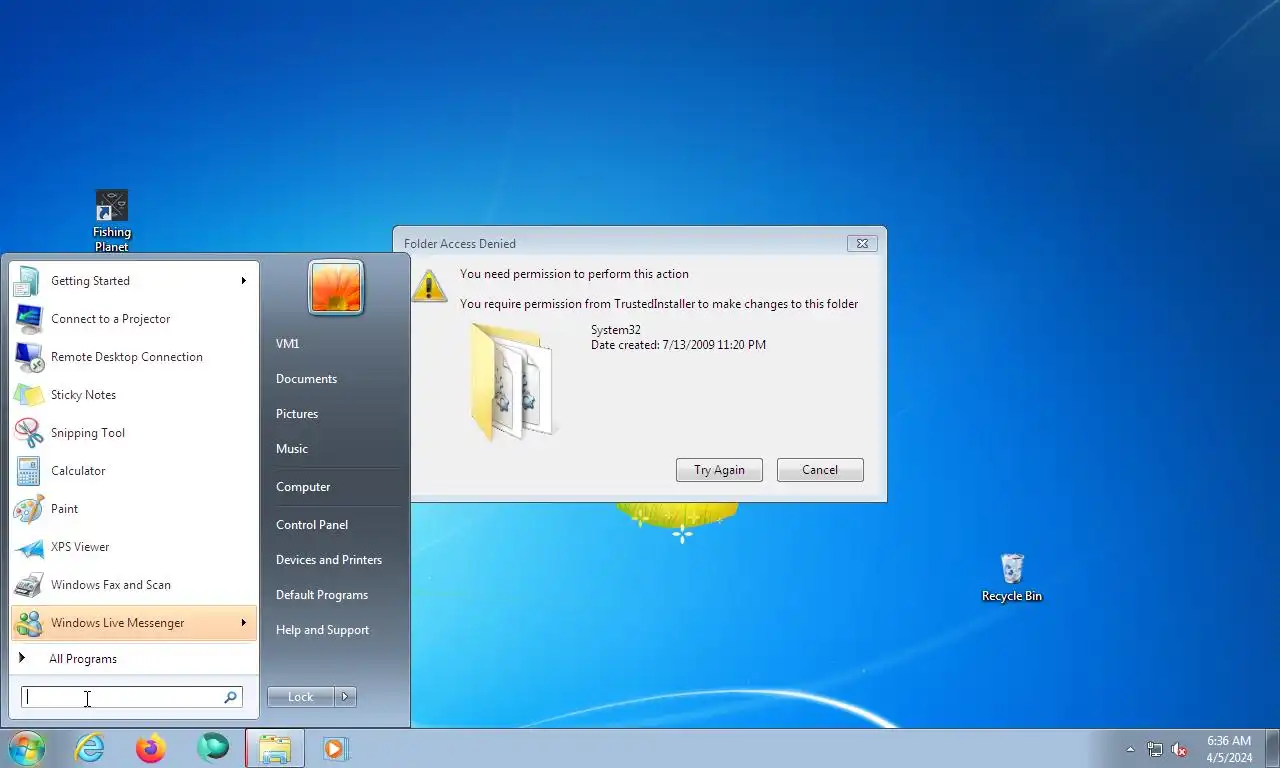
Task: Click "You need permission to perform this action"
Action: 574,274
